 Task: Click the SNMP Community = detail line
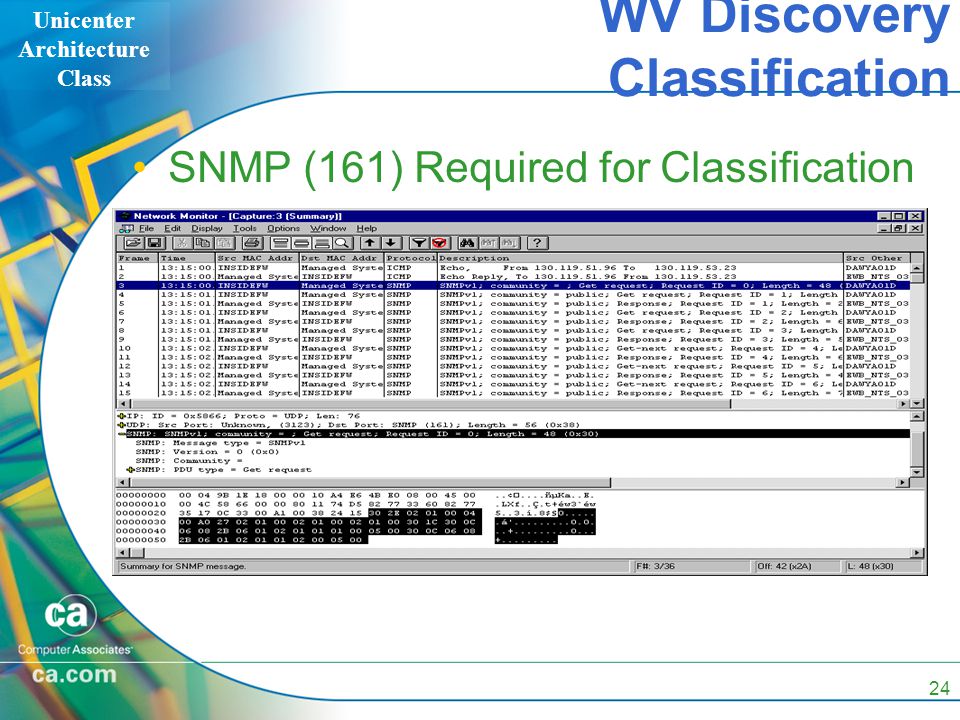coord(189,460)
